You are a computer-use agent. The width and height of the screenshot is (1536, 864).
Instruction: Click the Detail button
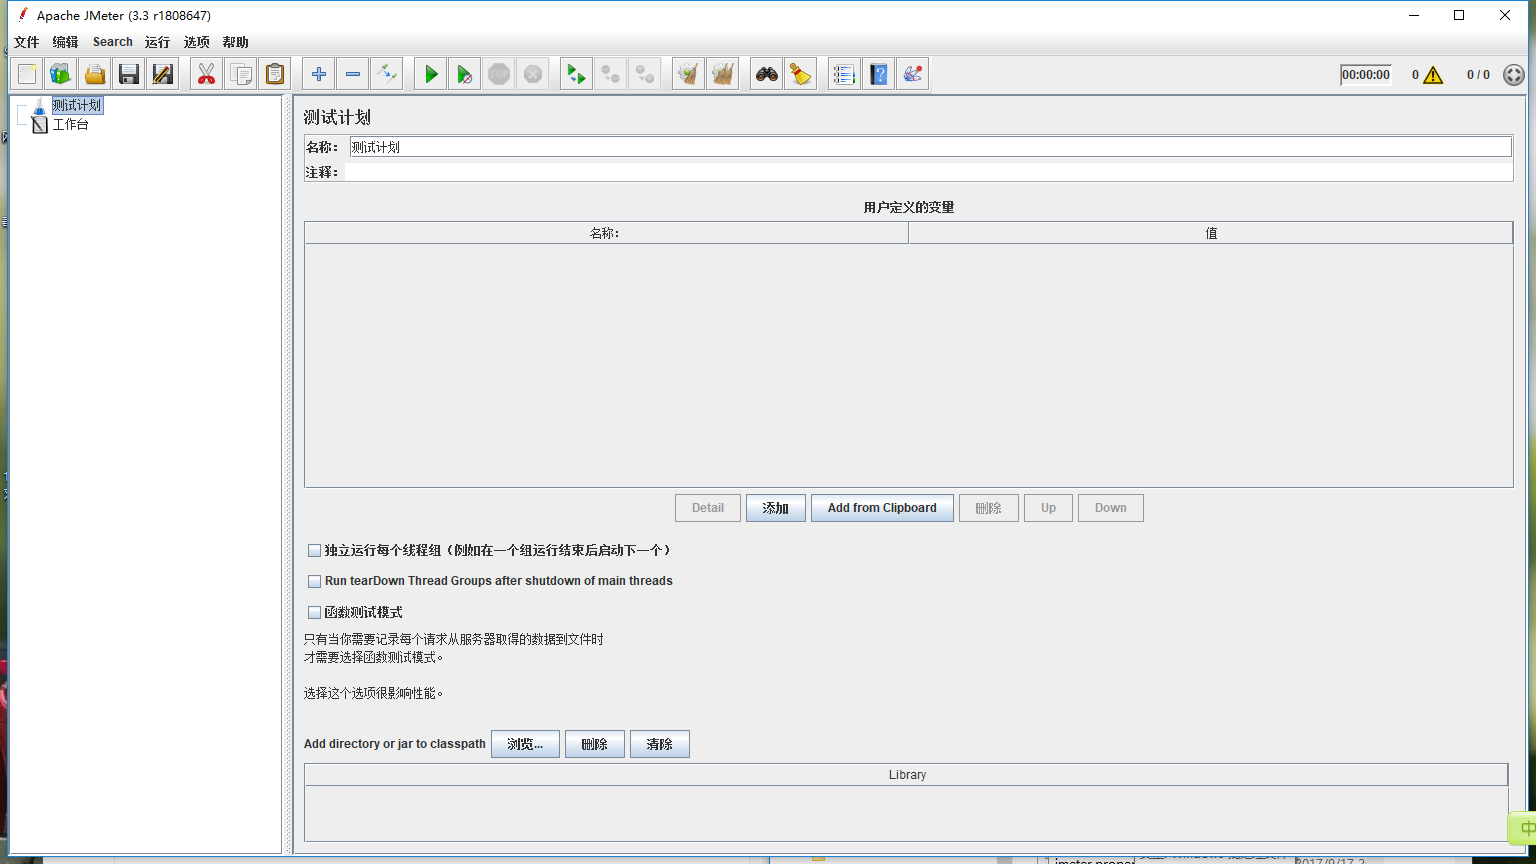coord(708,508)
